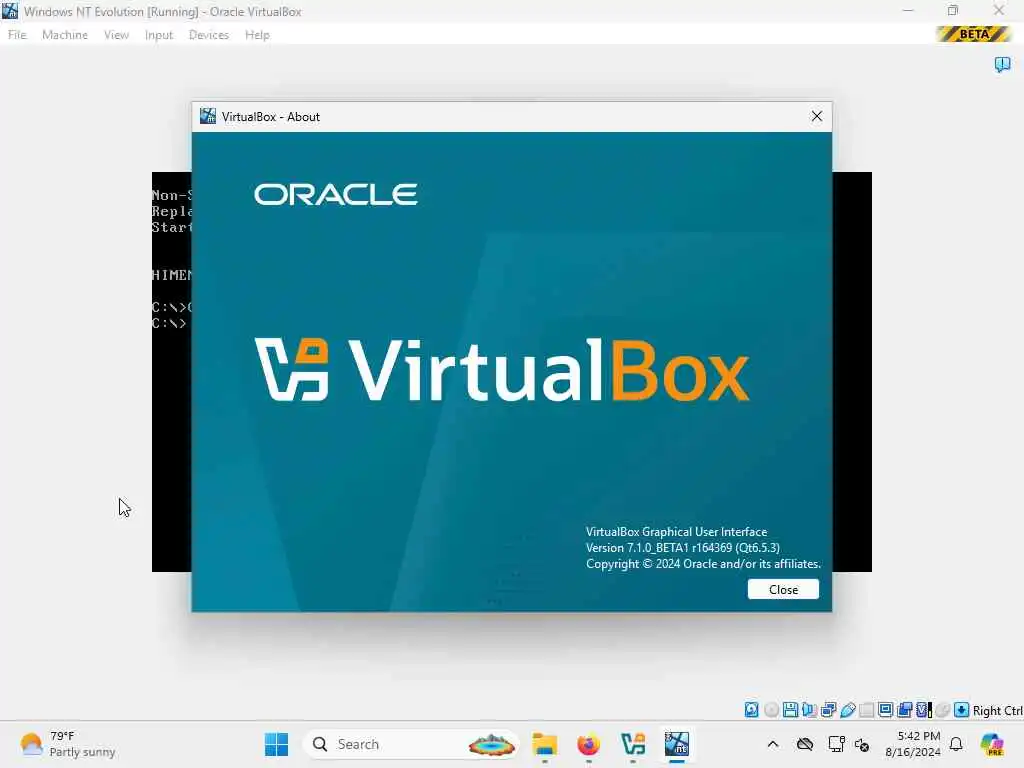The width and height of the screenshot is (1024, 768).
Task: Click the Right Ctrl host key label
Action: click(997, 711)
